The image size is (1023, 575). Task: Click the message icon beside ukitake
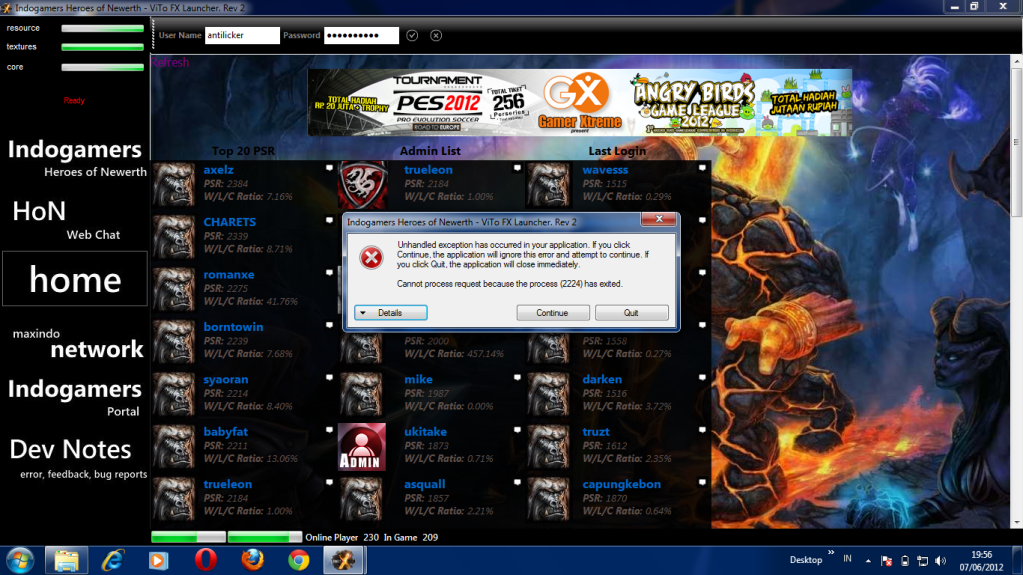[x=517, y=430]
